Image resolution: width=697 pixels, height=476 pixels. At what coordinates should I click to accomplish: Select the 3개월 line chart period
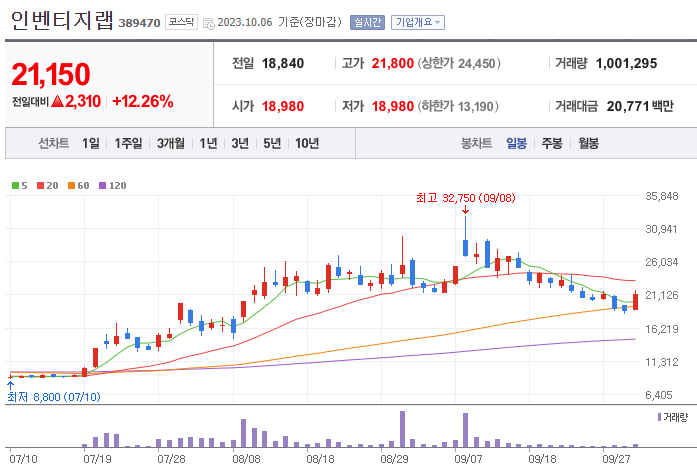click(x=171, y=144)
